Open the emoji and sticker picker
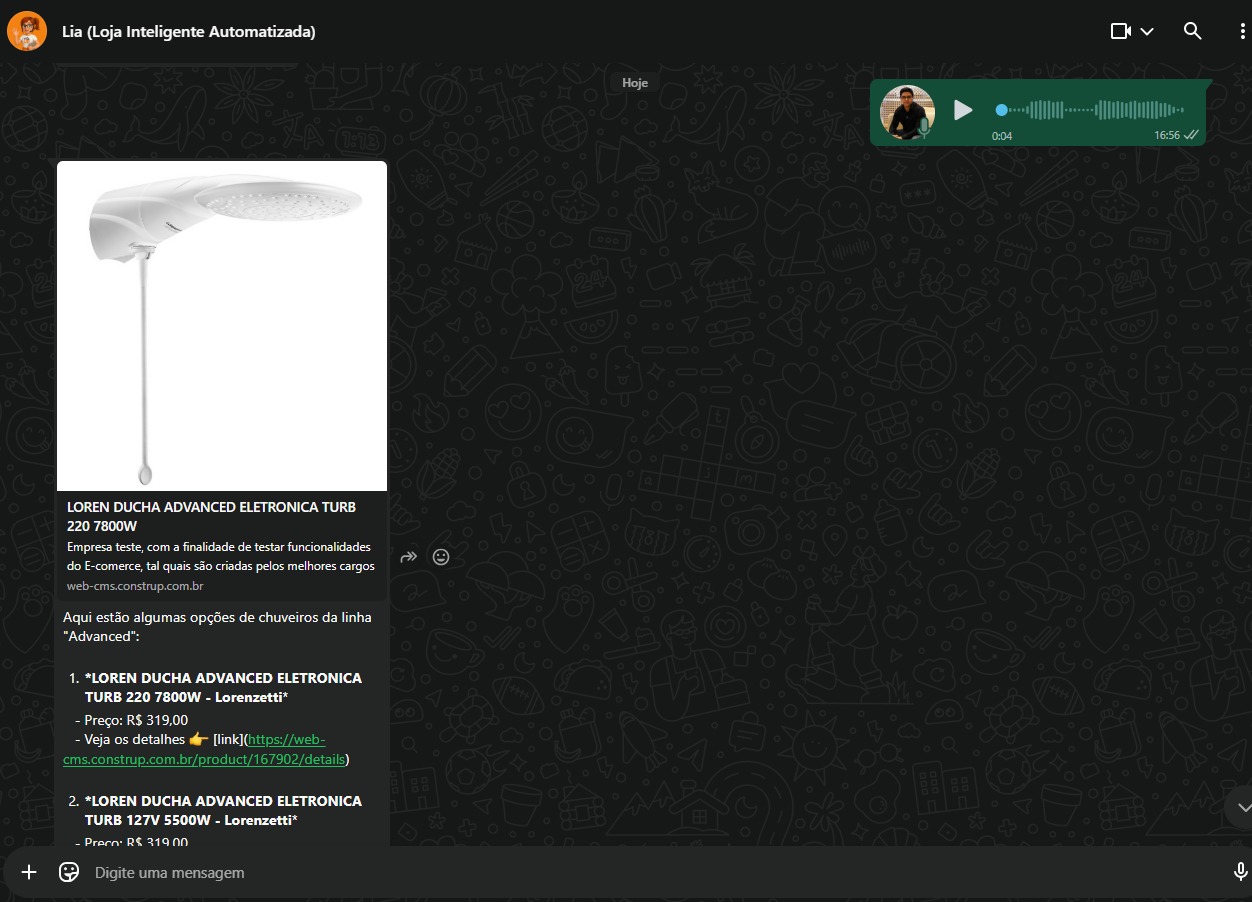This screenshot has height=902, width=1252. tap(69, 872)
